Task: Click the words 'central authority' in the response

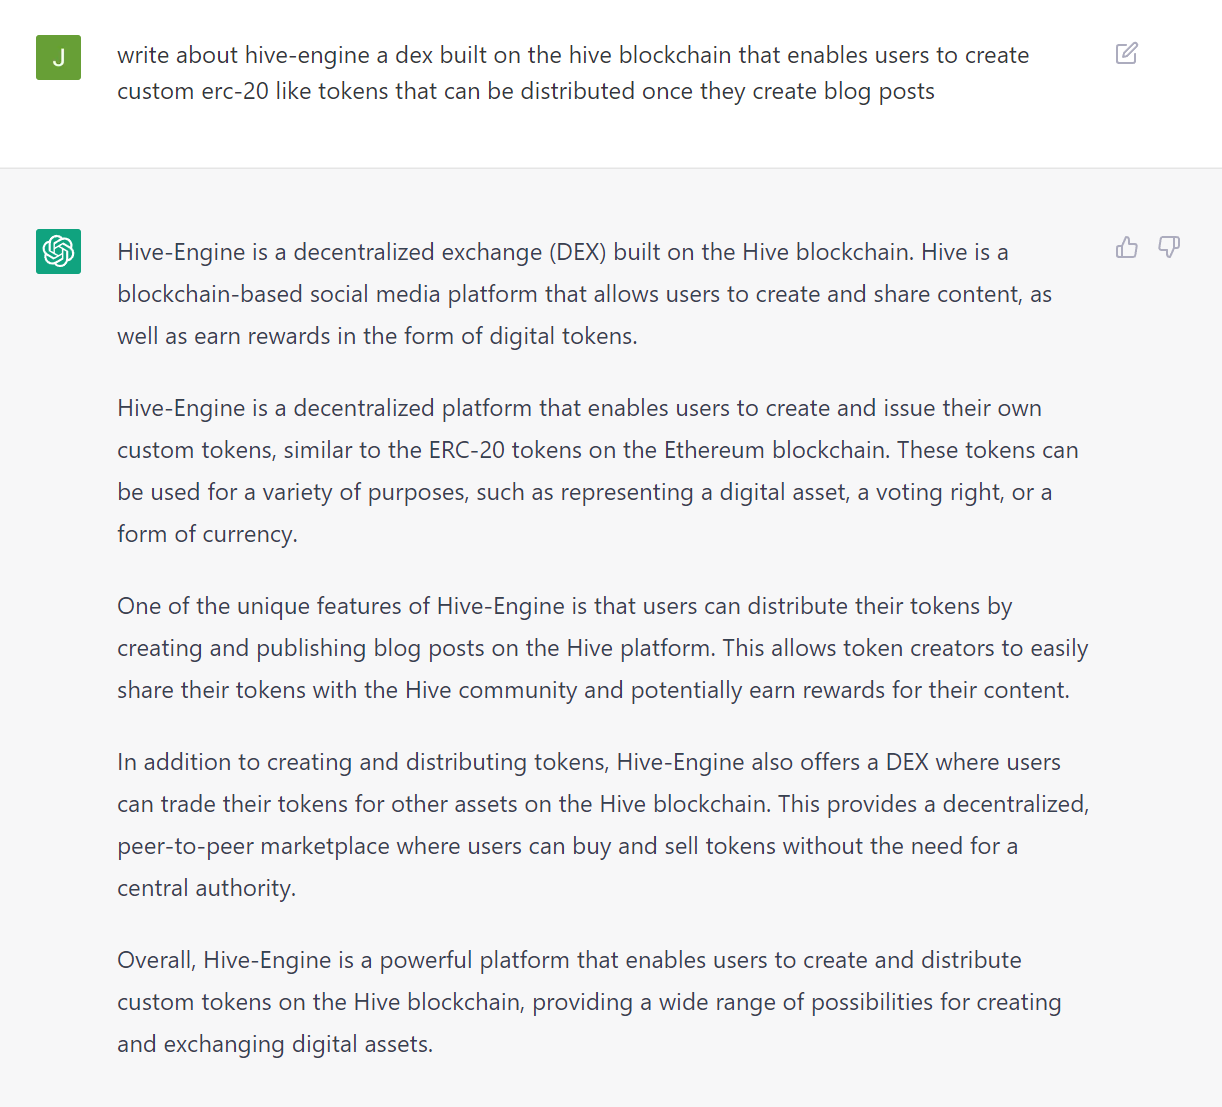Action: (205, 888)
